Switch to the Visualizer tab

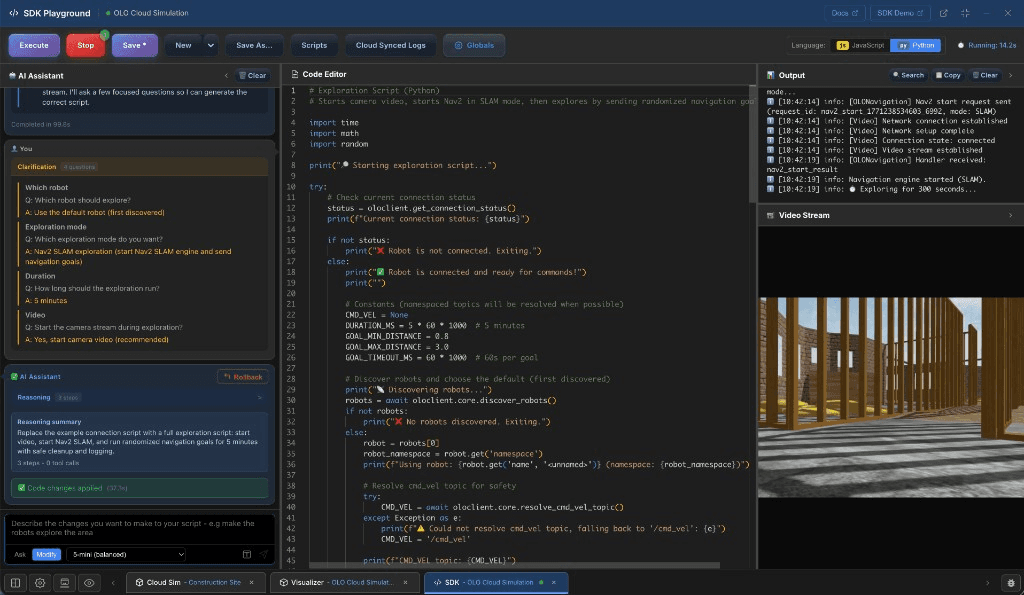pyautogui.click(x=340, y=581)
